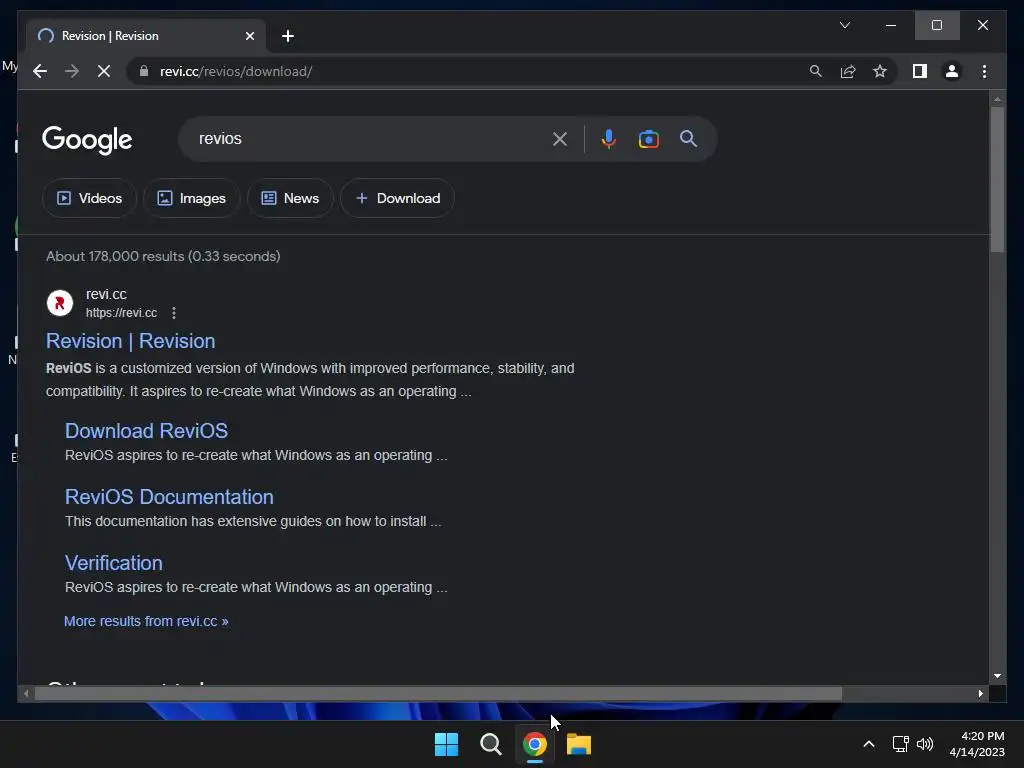The width and height of the screenshot is (1024, 768).
Task: Click the https://revi.cc URL text
Action: point(121,313)
